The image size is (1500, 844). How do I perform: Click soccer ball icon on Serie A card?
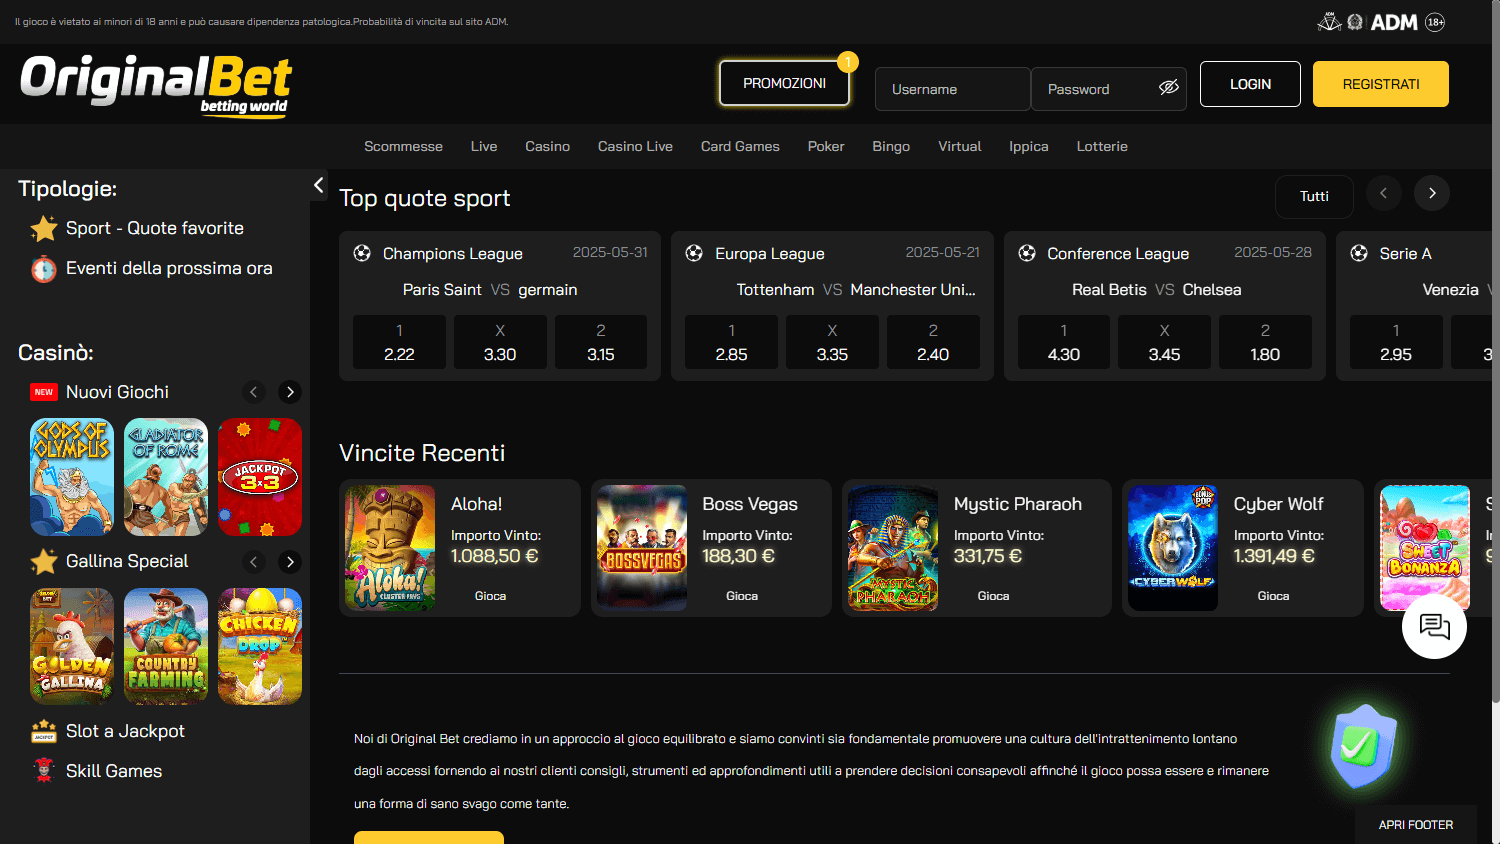1359,253
